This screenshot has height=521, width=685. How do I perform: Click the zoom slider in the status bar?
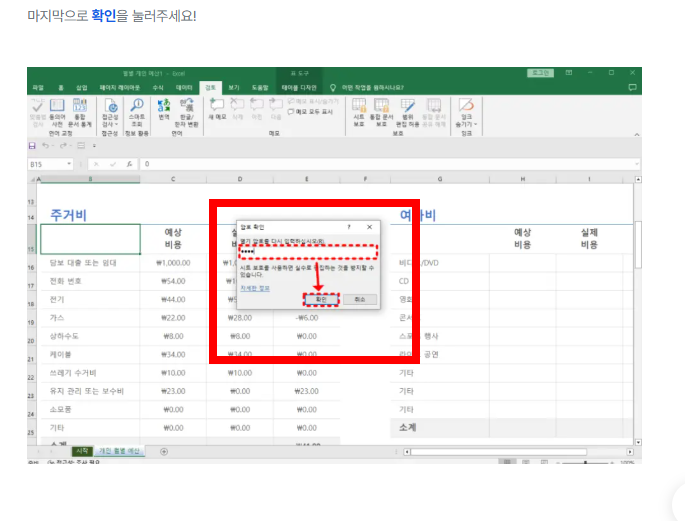point(585,462)
